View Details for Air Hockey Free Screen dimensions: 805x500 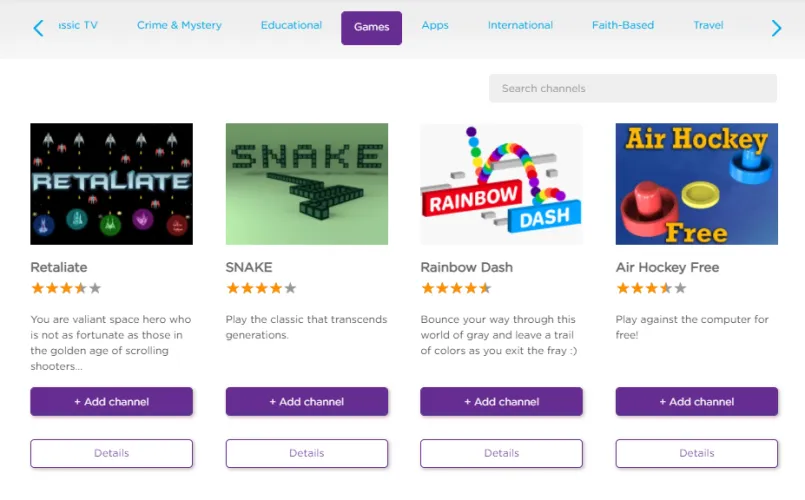(696, 453)
